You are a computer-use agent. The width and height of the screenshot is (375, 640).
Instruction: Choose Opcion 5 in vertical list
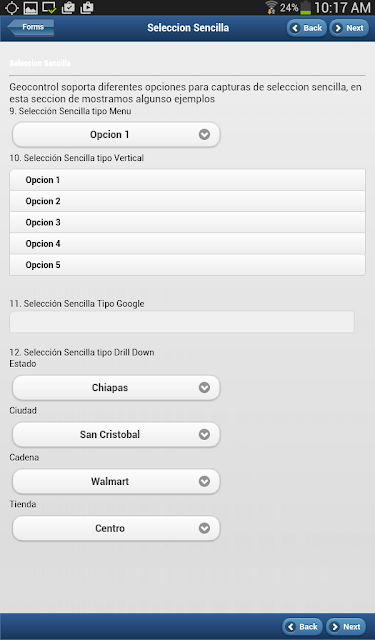(187, 265)
